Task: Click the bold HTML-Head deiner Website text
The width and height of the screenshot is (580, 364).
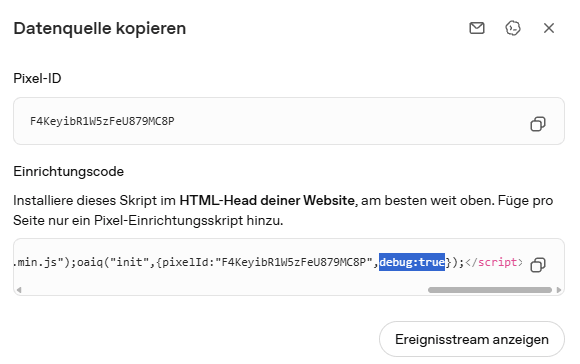Action: [x=267, y=200]
